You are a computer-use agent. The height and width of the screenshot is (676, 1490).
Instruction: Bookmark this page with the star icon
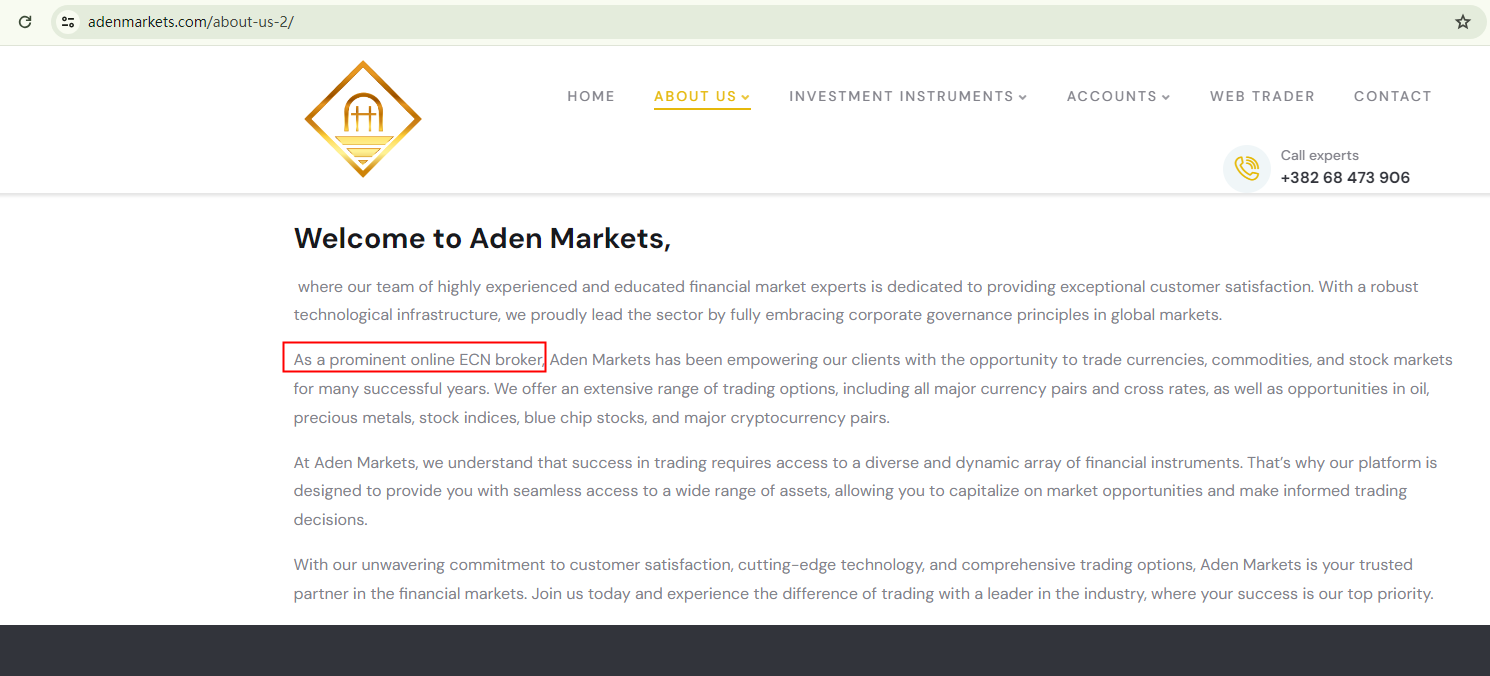1462,21
